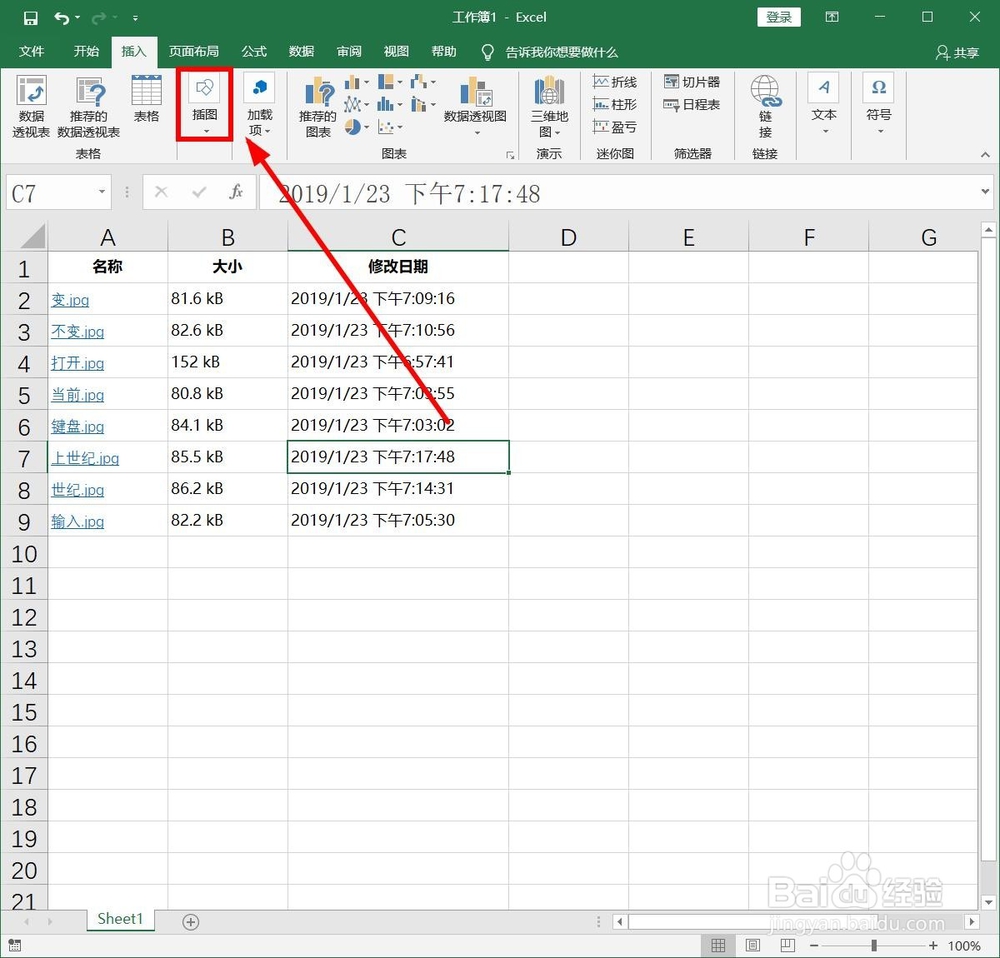
Task: Open the 键盘.jpg hyperlink
Action: 78,426
